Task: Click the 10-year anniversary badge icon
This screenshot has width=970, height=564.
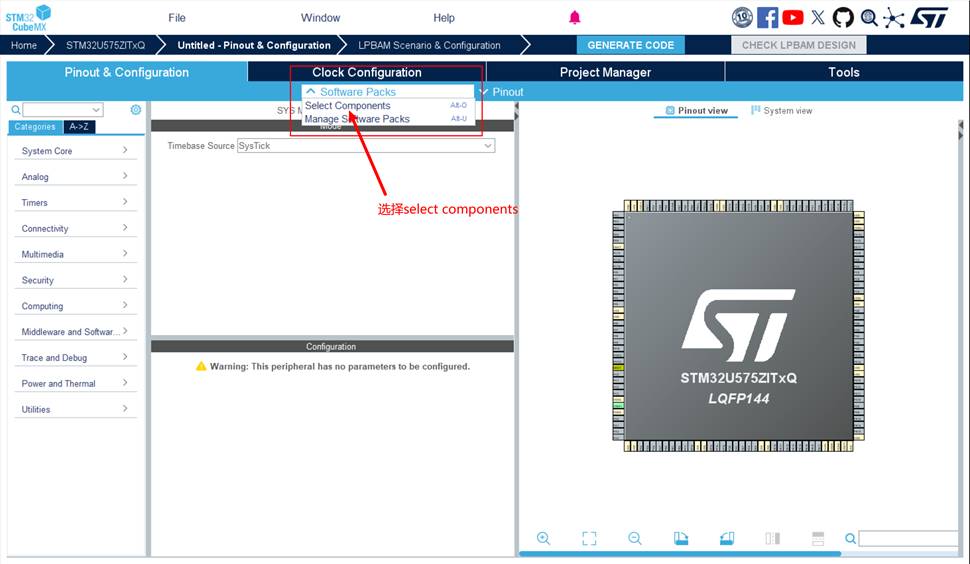Action: tap(742, 17)
